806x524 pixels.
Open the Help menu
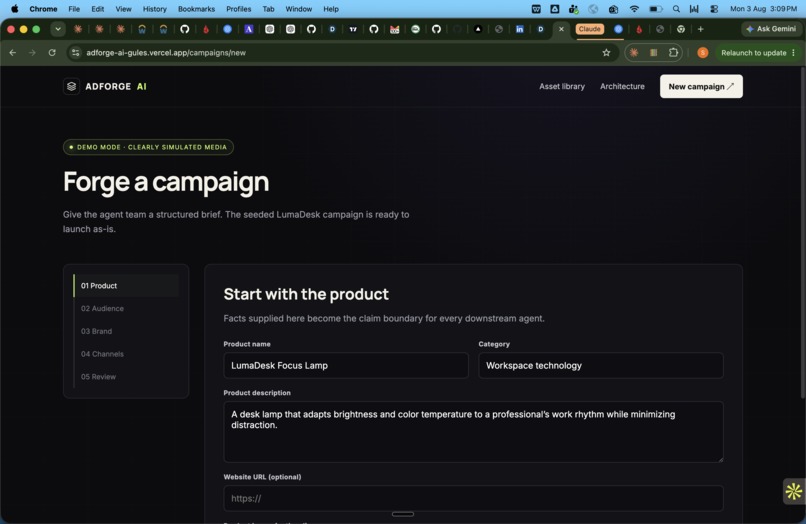coord(331,9)
